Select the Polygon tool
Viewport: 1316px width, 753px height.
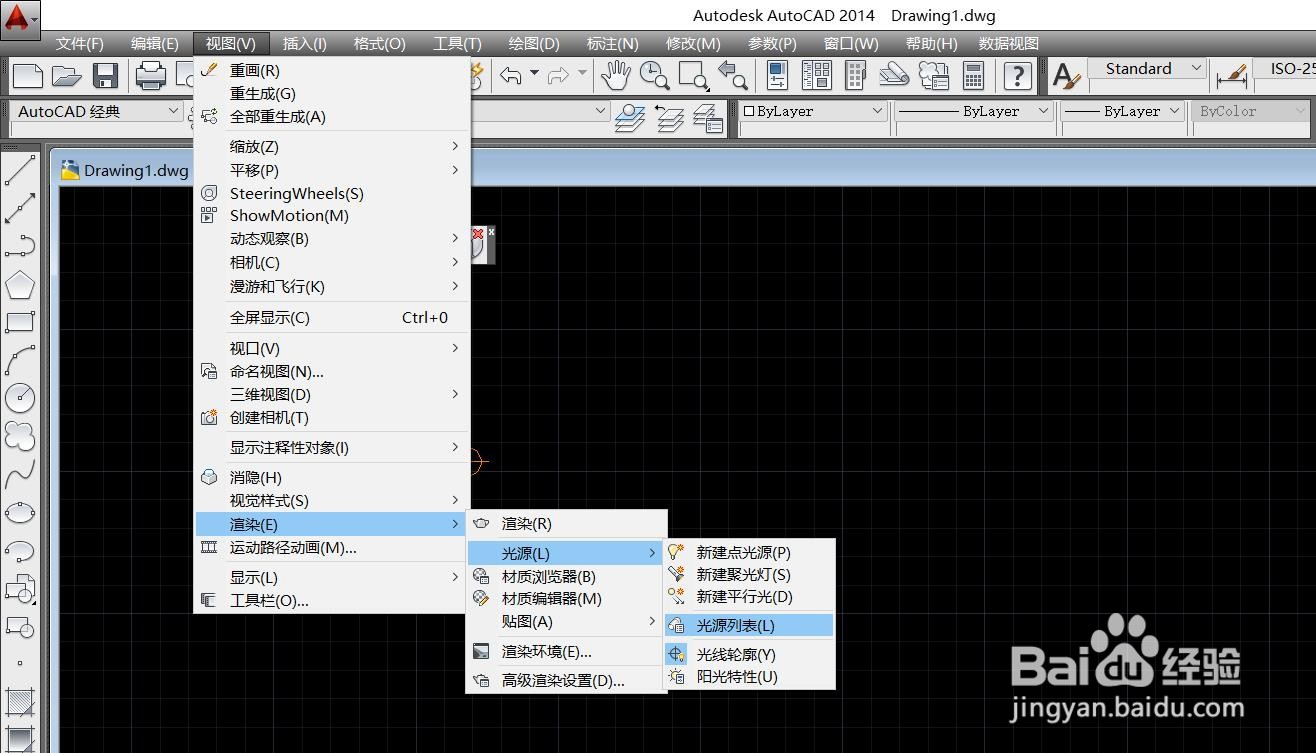pyautogui.click(x=20, y=285)
